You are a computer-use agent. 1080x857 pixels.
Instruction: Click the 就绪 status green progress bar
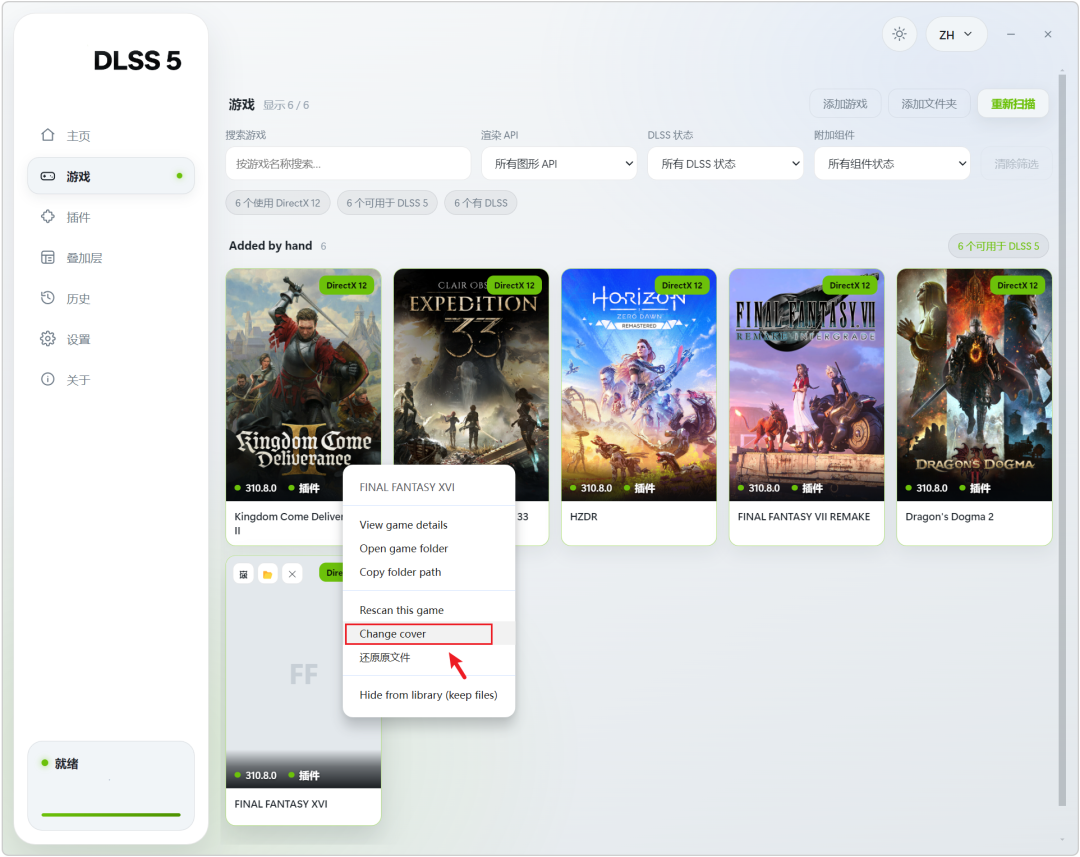(111, 815)
